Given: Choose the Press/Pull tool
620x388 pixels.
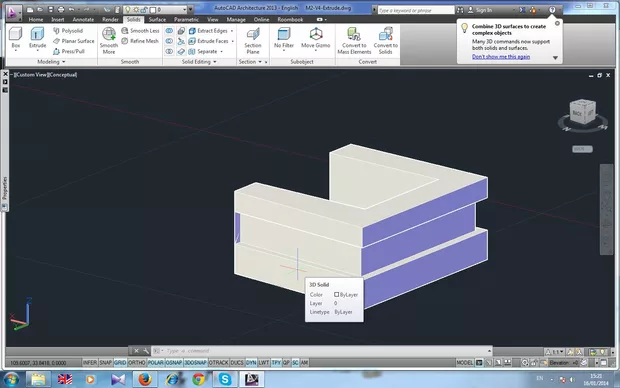Looking at the screenshot, I should pos(69,51).
